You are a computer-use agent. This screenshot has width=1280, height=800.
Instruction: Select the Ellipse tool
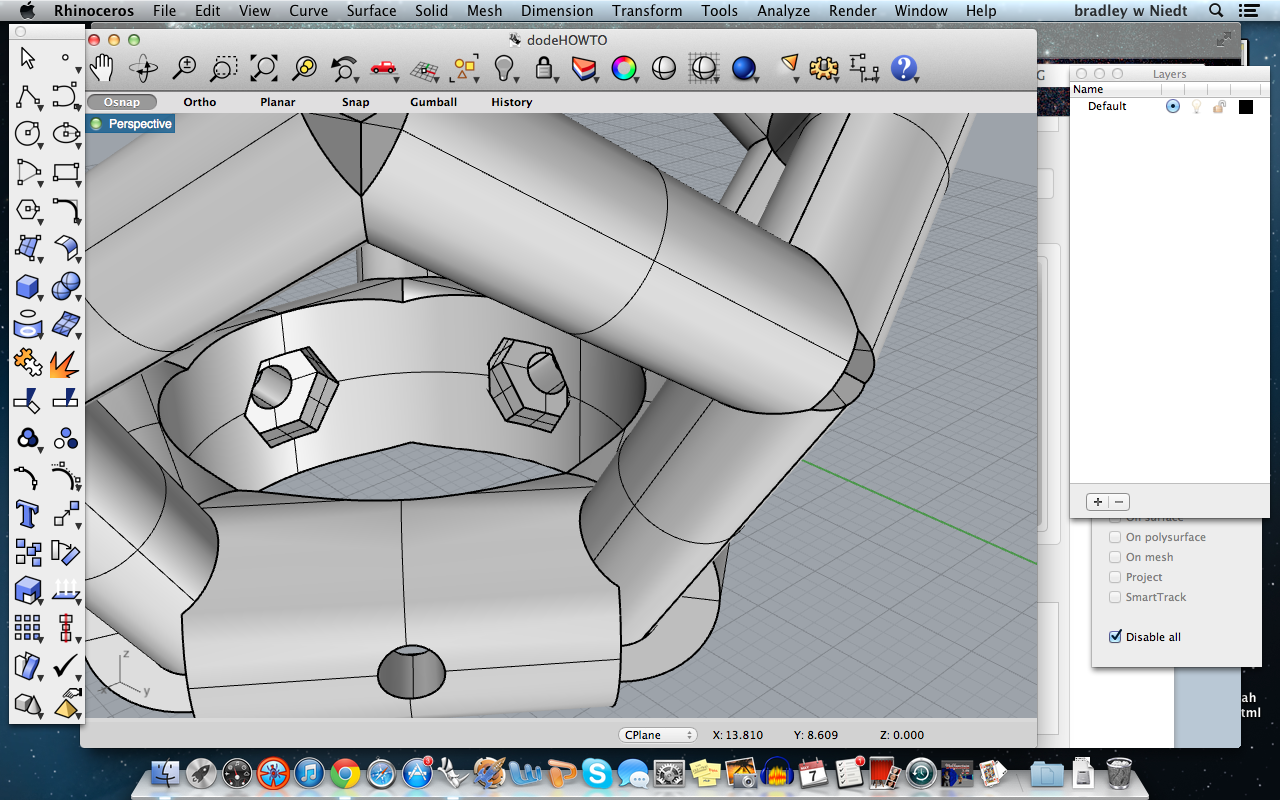pyautogui.click(x=66, y=133)
